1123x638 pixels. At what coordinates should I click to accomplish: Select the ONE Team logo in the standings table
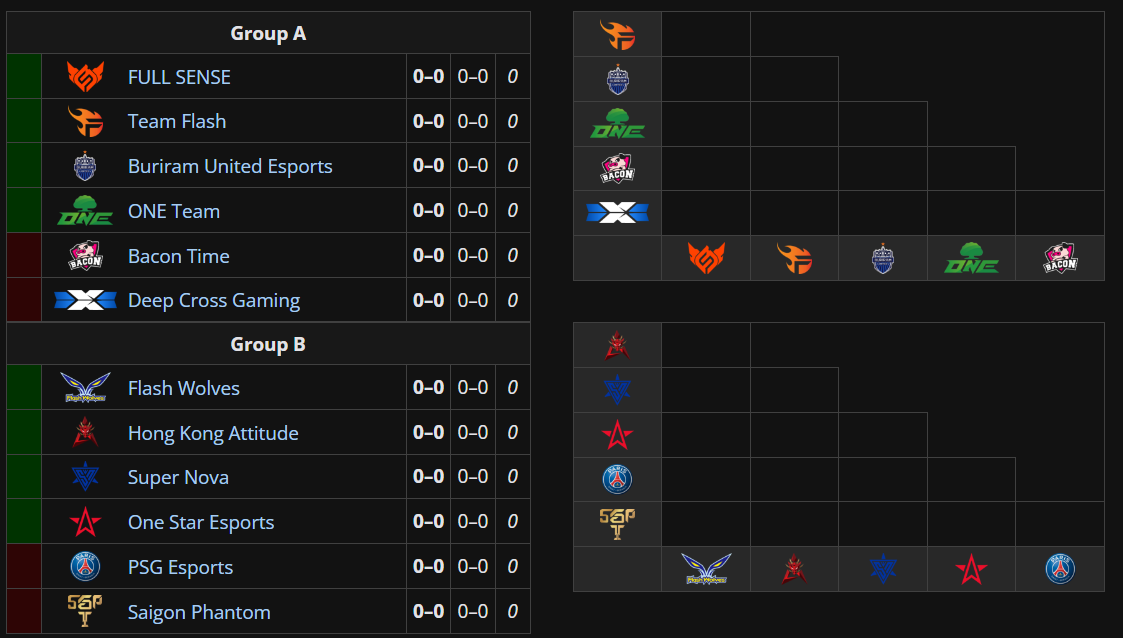click(x=85, y=211)
